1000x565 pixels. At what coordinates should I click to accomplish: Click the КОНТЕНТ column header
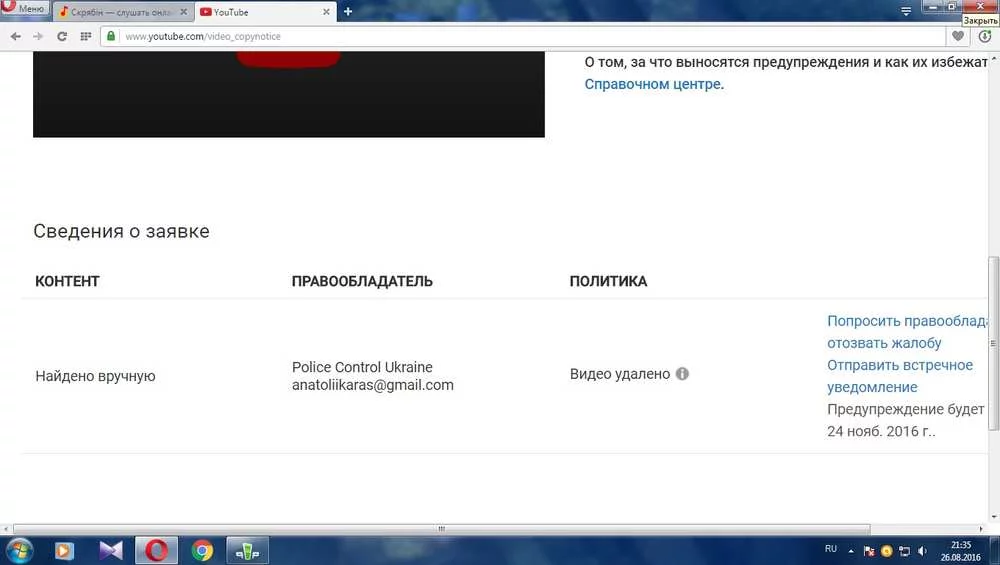click(67, 281)
